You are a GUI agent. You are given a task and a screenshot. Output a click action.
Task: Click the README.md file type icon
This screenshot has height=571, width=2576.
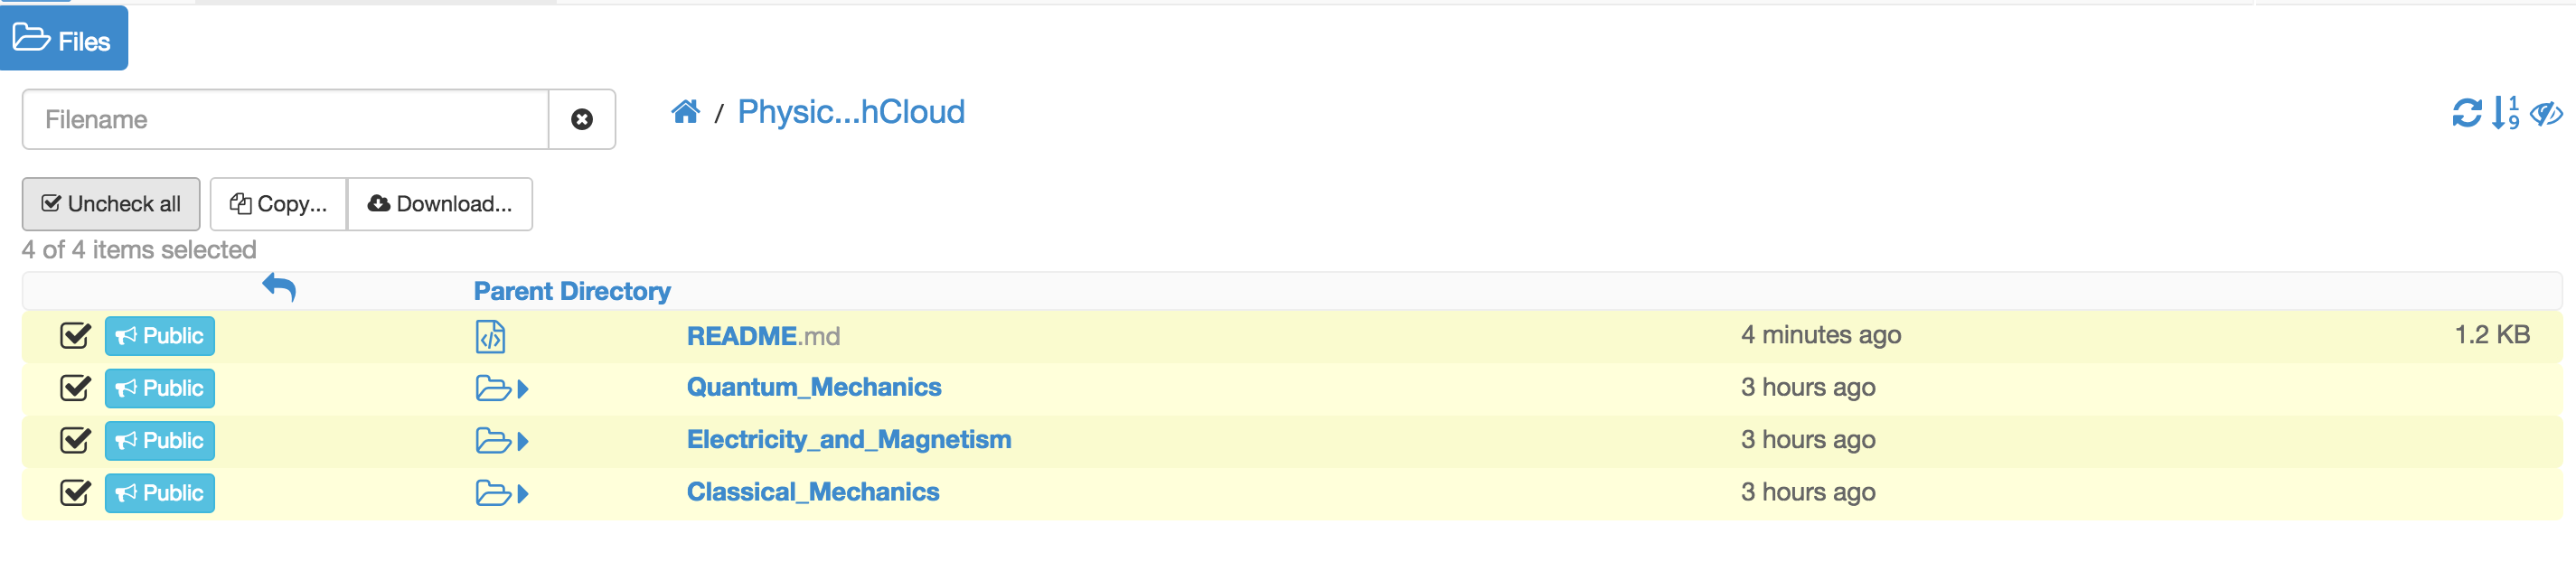click(x=490, y=337)
